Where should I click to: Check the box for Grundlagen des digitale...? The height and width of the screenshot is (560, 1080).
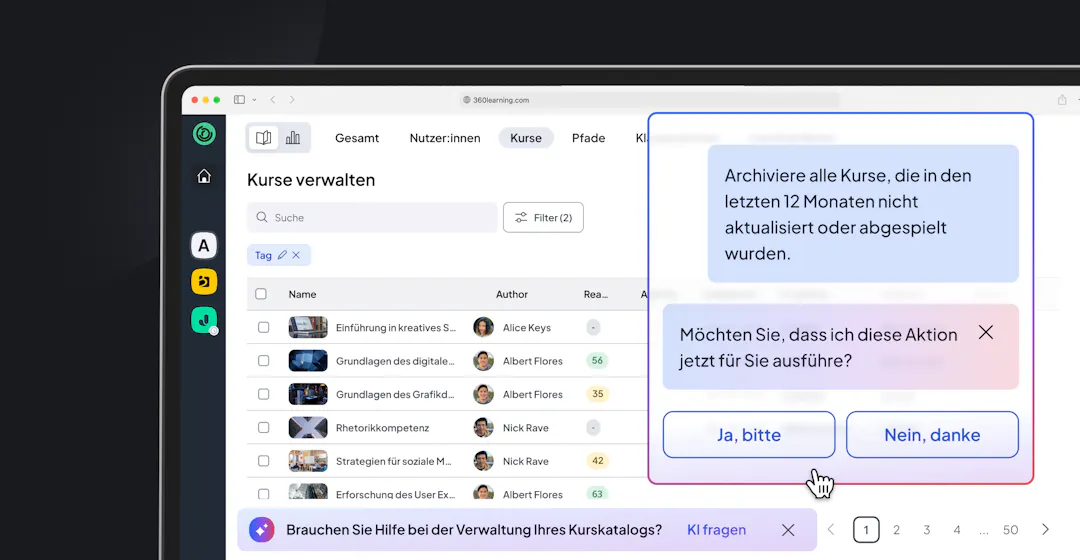tap(263, 360)
